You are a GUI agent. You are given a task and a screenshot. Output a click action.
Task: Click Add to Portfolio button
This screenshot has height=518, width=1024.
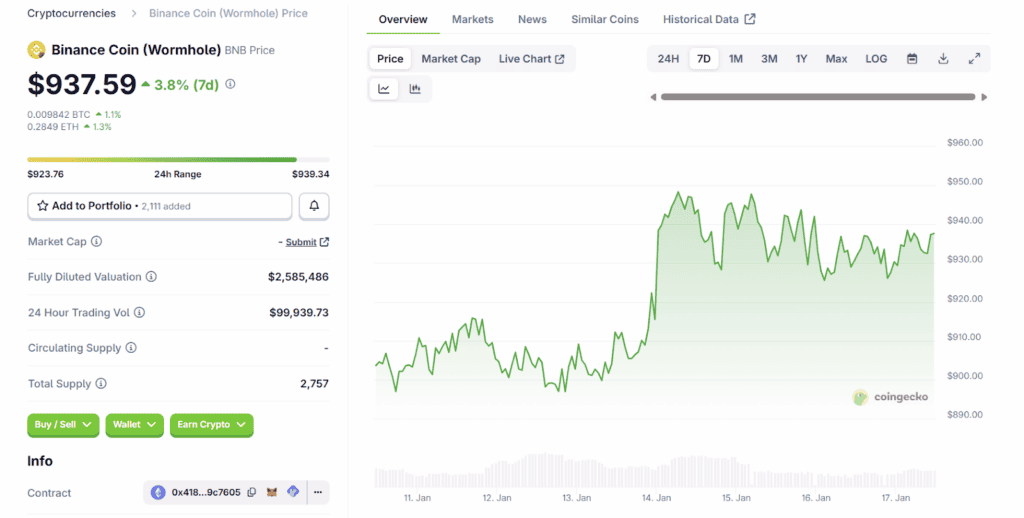point(160,206)
